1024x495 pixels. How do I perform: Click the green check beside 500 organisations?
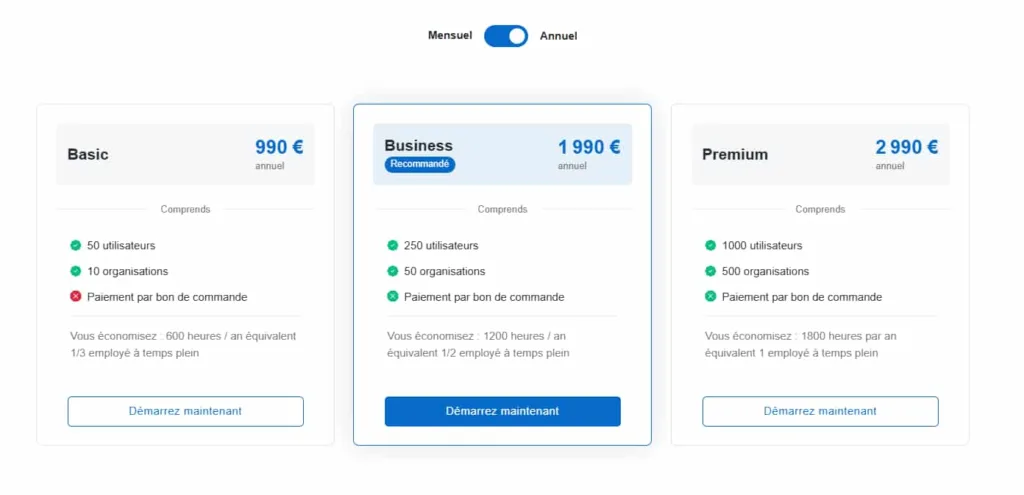point(711,271)
